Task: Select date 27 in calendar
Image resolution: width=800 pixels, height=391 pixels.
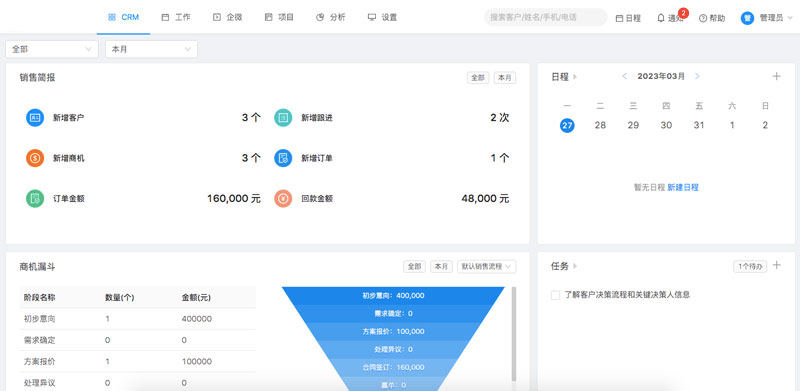Action: 567,125
